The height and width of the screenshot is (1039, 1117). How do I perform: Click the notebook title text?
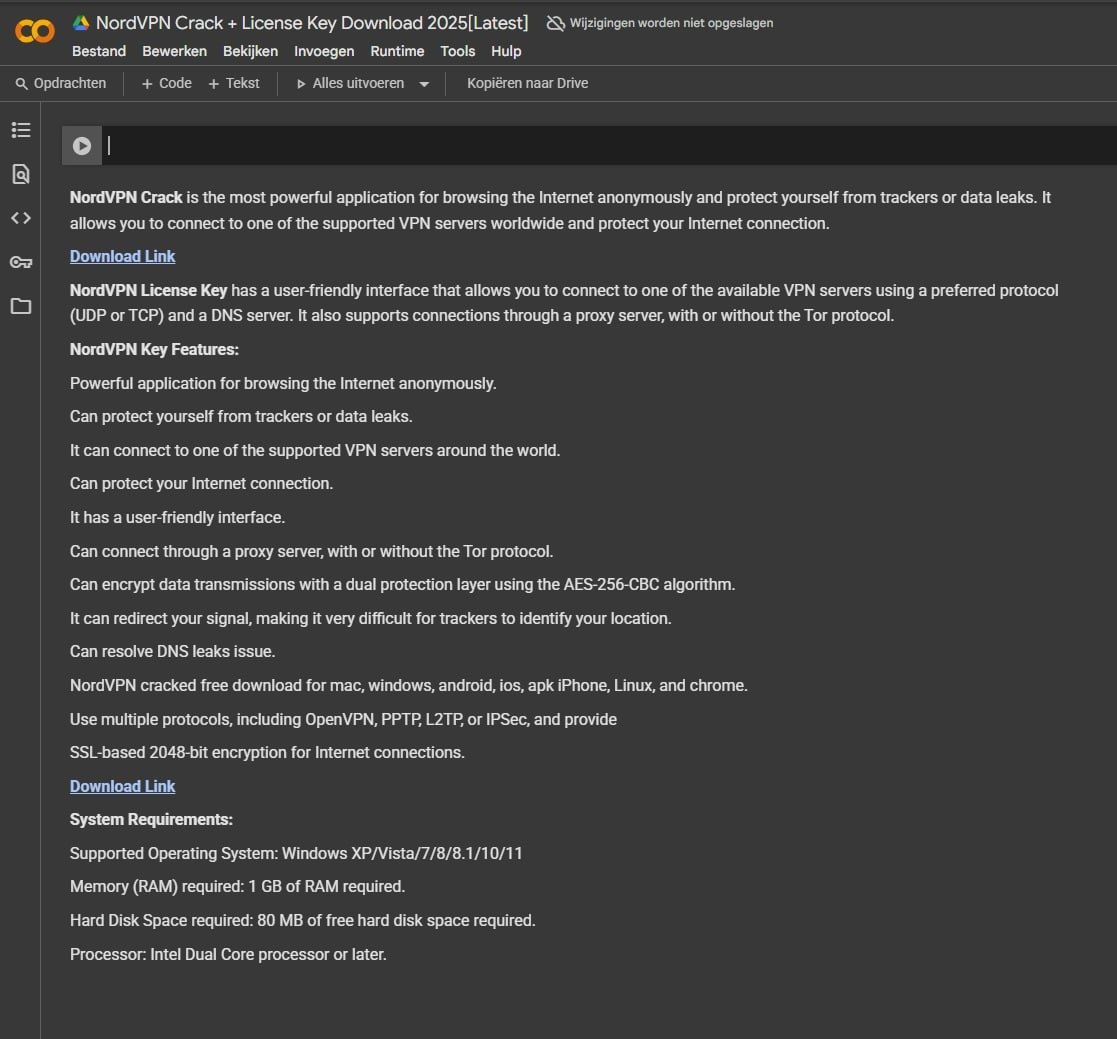coord(312,23)
